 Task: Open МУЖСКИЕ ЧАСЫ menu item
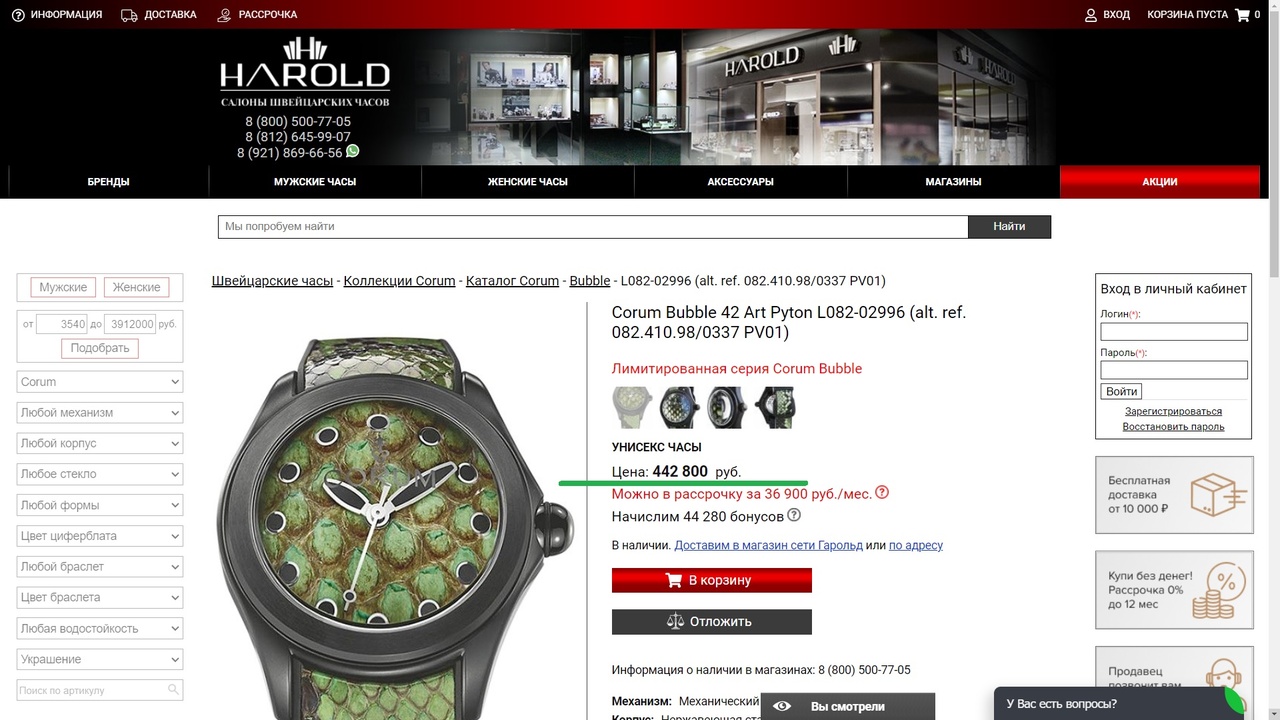click(315, 182)
